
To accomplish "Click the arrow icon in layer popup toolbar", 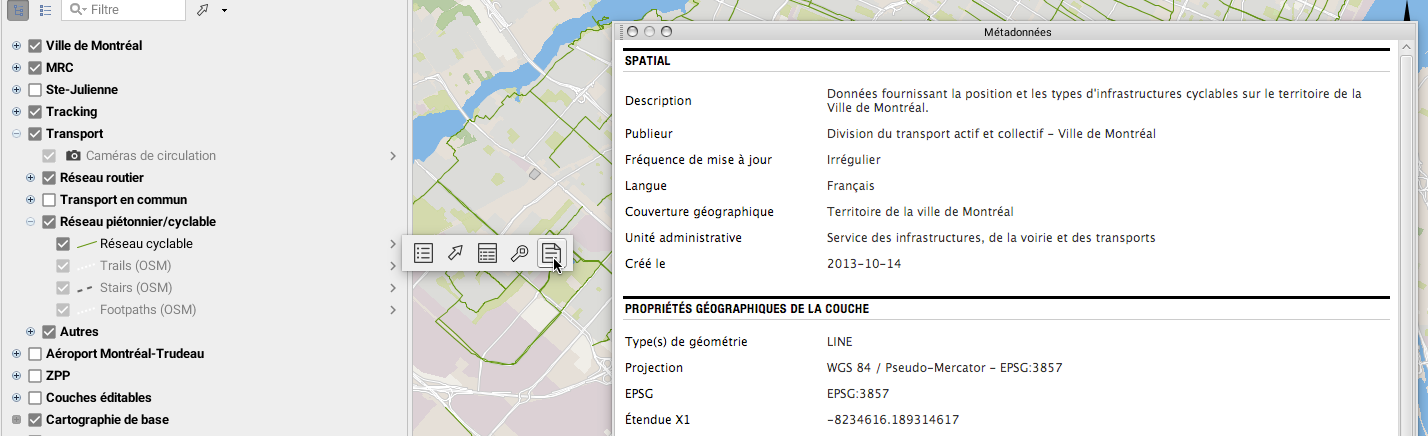I will [455, 253].
